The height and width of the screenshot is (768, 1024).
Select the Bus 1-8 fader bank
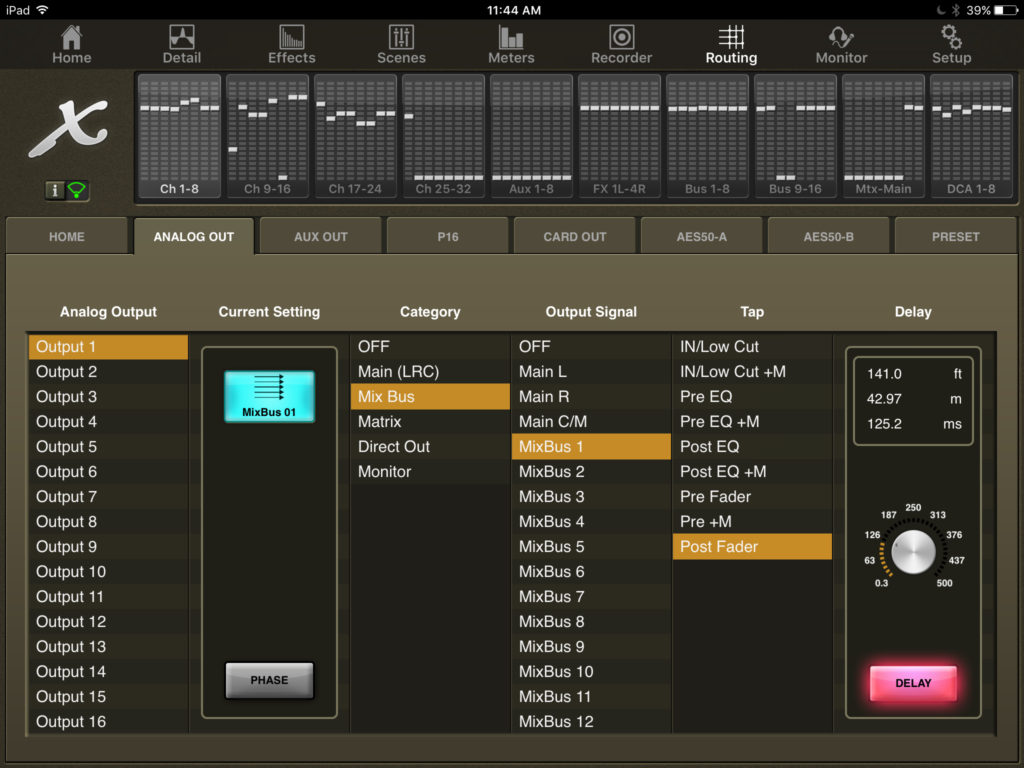point(707,136)
